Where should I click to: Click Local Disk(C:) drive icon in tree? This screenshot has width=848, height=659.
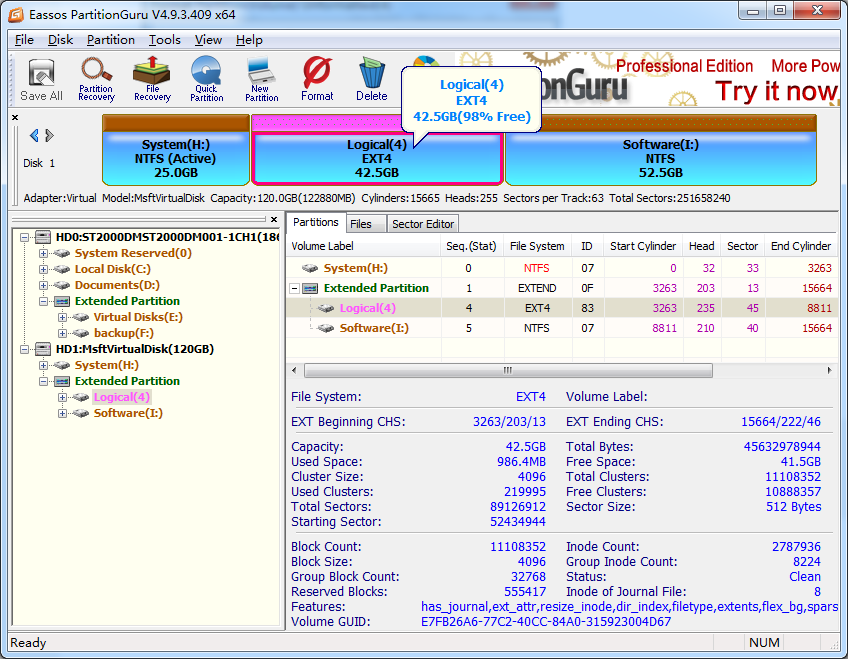pyautogui.click(x=62, y=269)
